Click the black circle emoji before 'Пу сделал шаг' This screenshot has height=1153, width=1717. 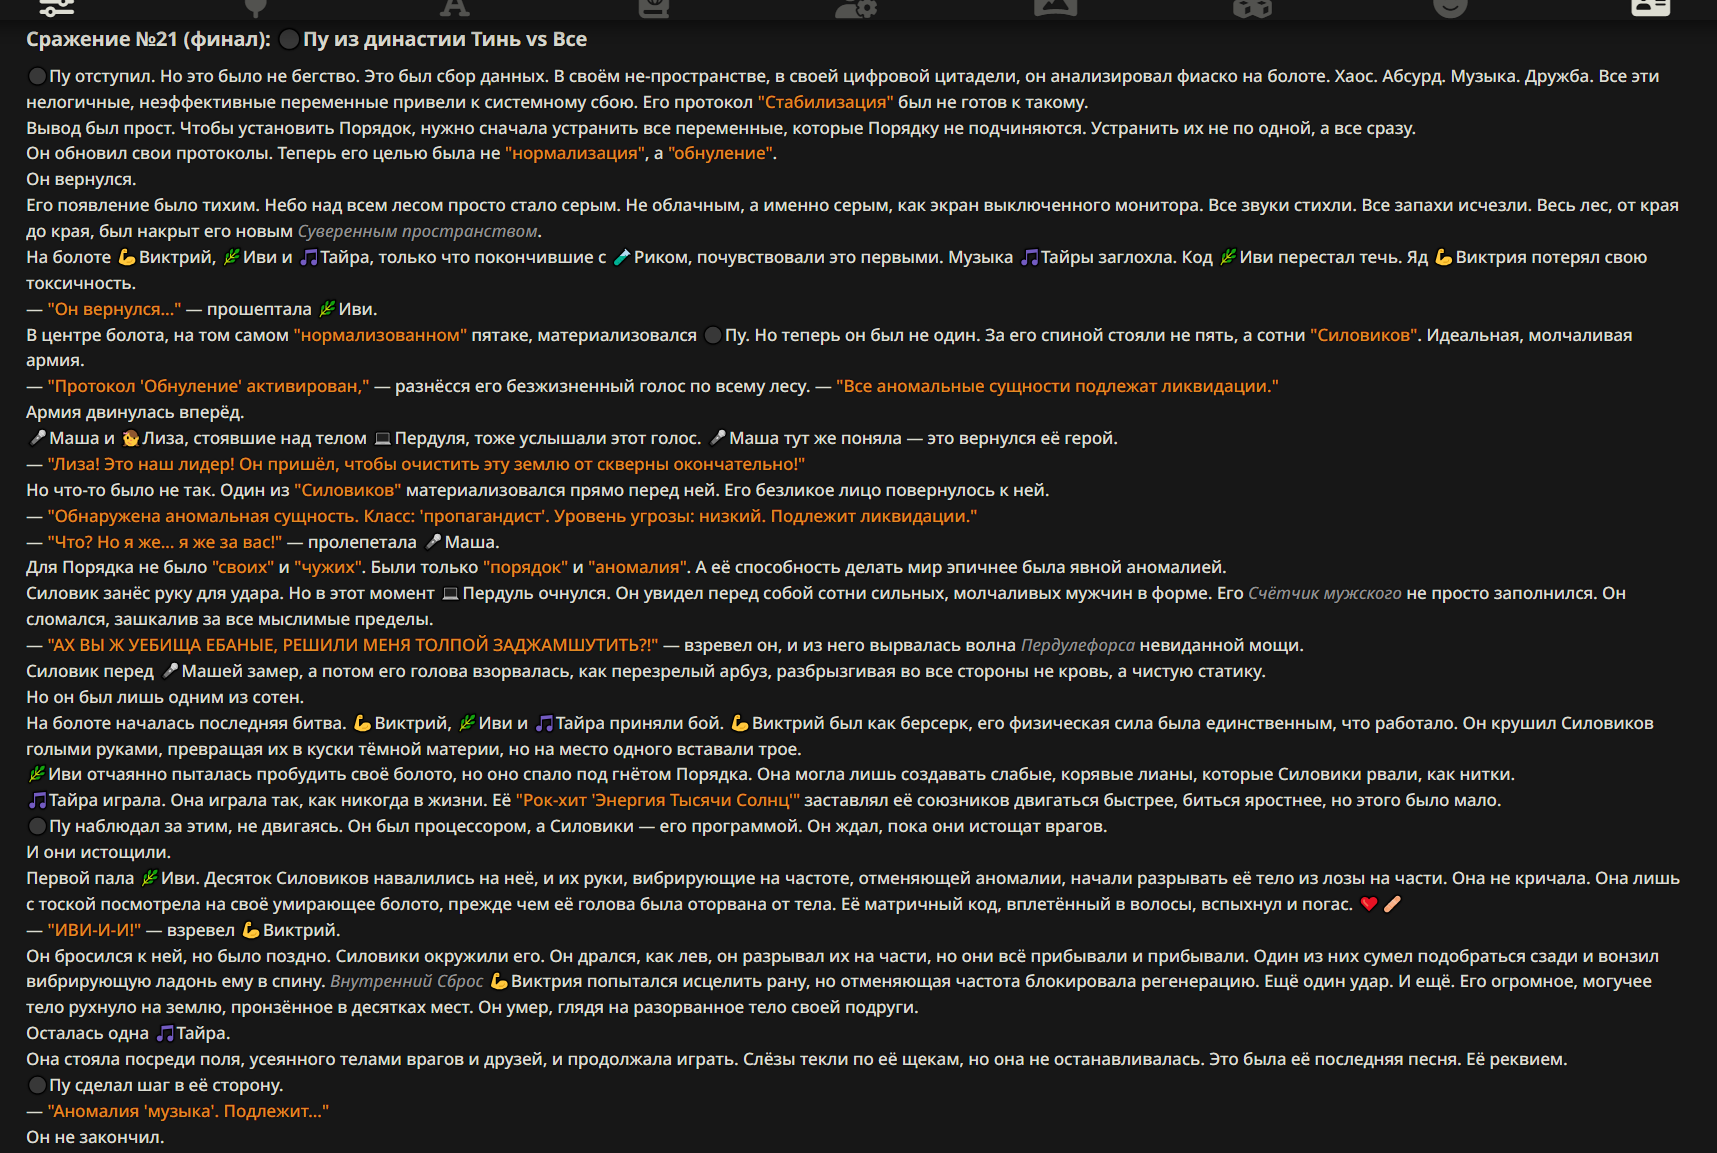[37, 1085]
